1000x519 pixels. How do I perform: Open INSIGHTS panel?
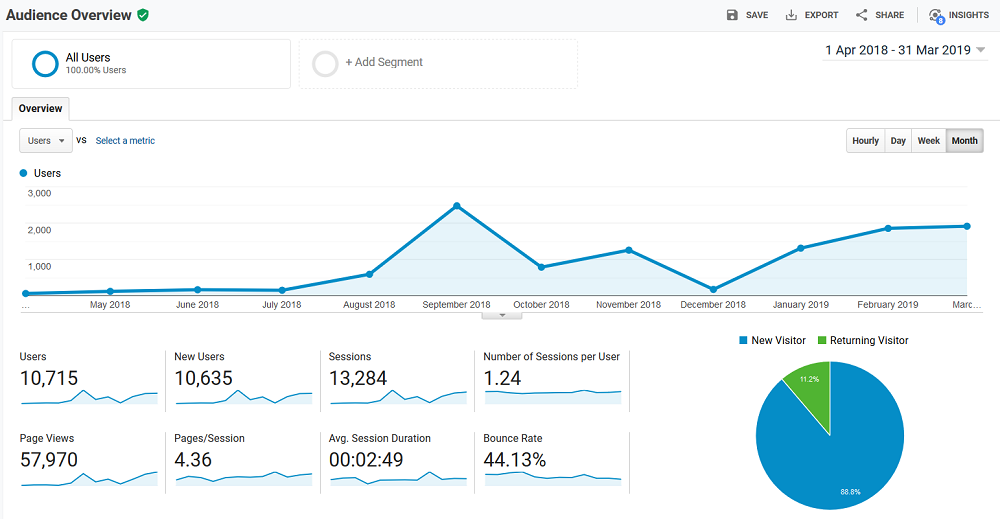[969, 15]
